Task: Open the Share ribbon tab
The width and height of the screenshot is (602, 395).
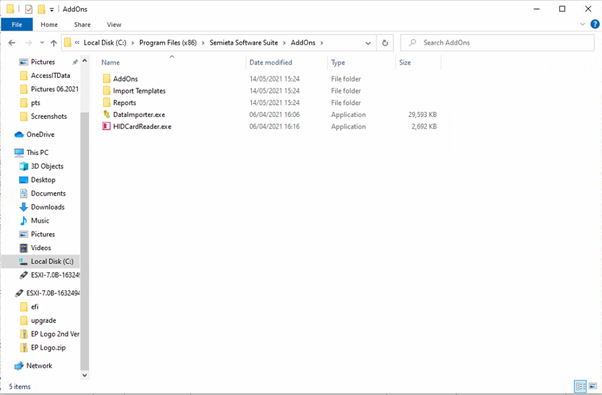Action: coord(82,25)
